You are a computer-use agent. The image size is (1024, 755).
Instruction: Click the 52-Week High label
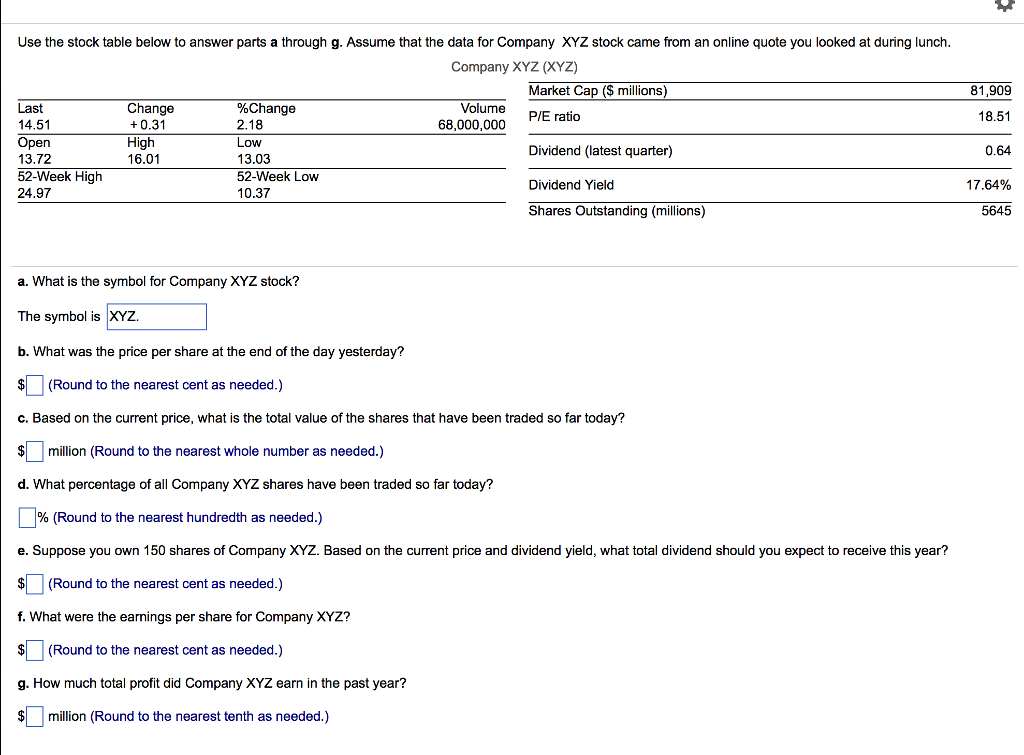pos(60,176)
